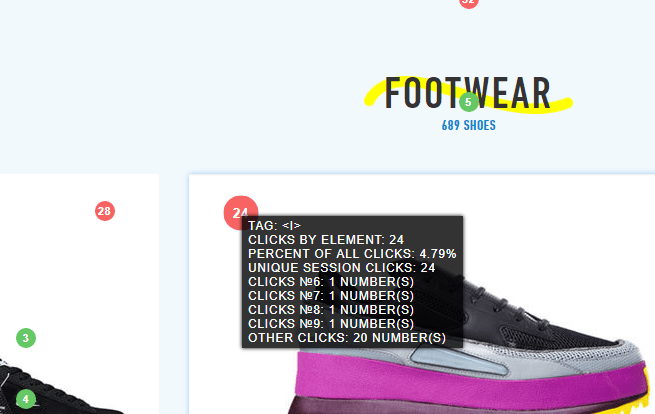This screenshot has width=655, height=414.
Task: Select the PERCENT OF ALL CLICKS: 4.79% line
Action: [x=352, y=254]
